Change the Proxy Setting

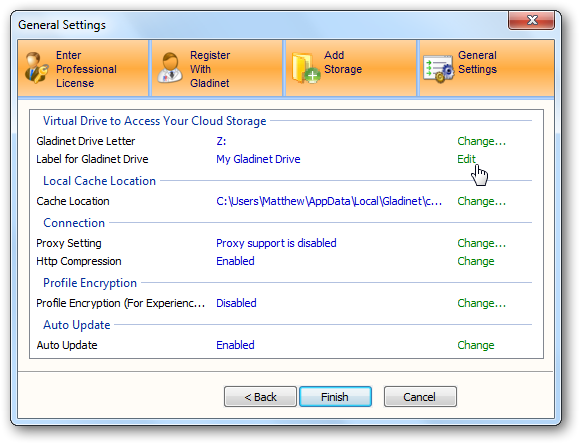481,243
